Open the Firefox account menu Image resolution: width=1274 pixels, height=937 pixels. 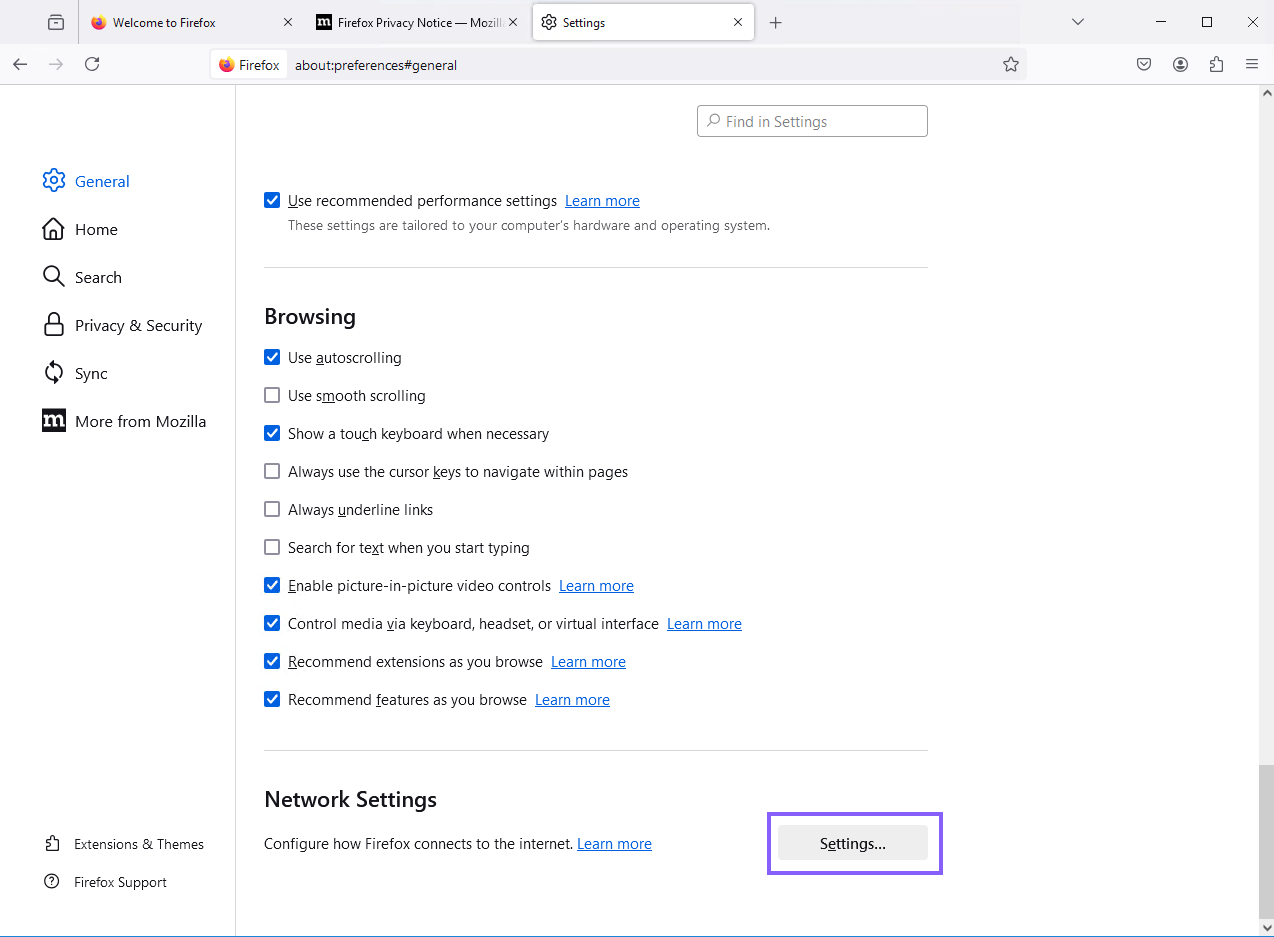pyautogui.click(x=1180, y=64)
